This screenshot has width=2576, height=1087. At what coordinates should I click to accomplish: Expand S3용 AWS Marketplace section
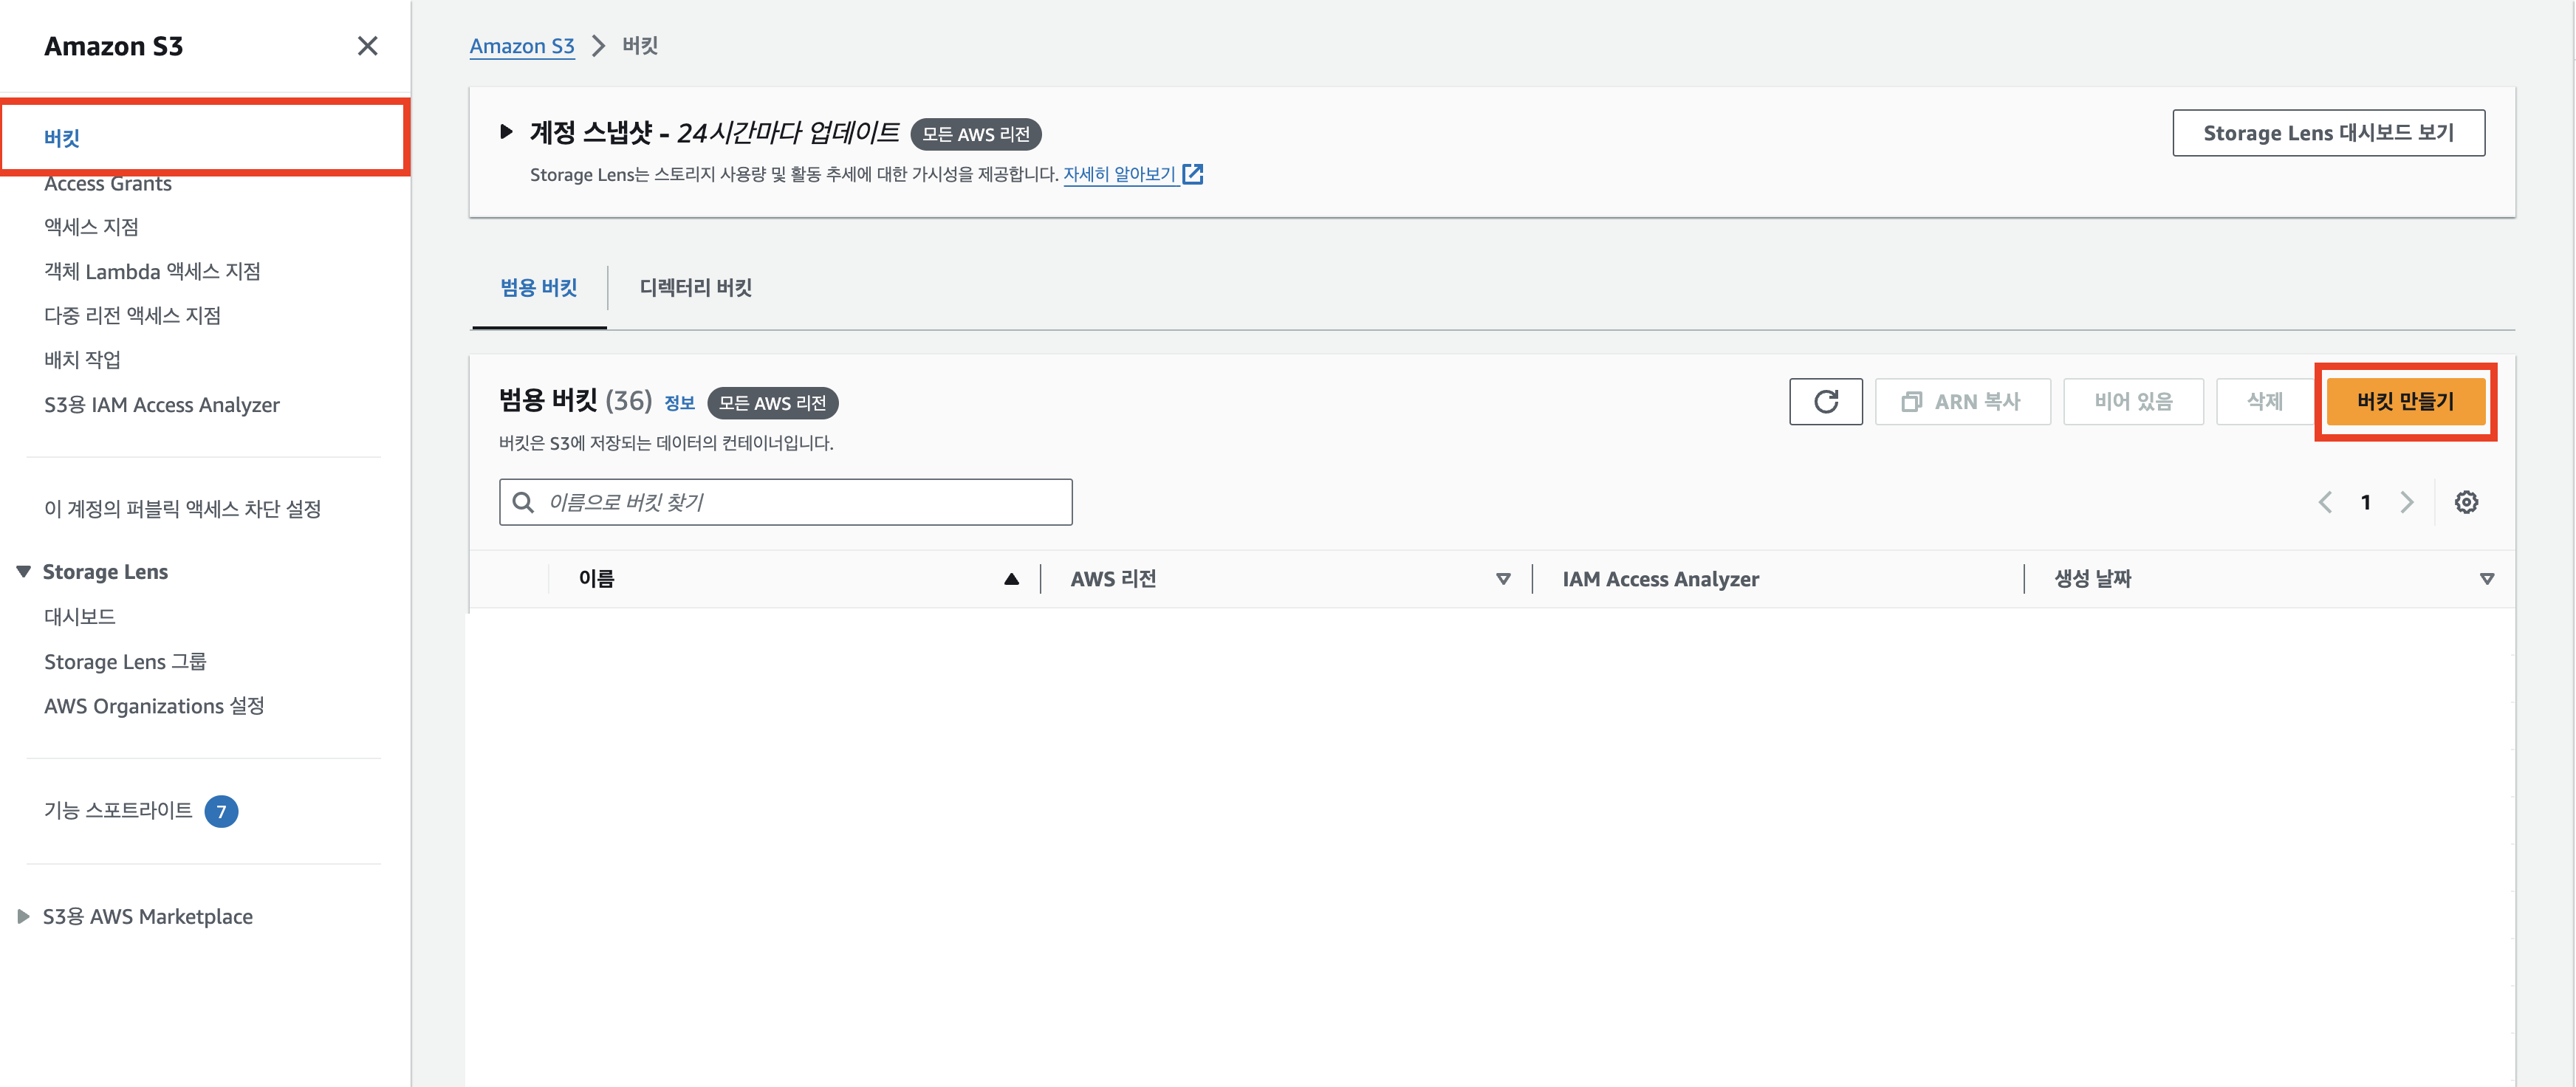23,916
